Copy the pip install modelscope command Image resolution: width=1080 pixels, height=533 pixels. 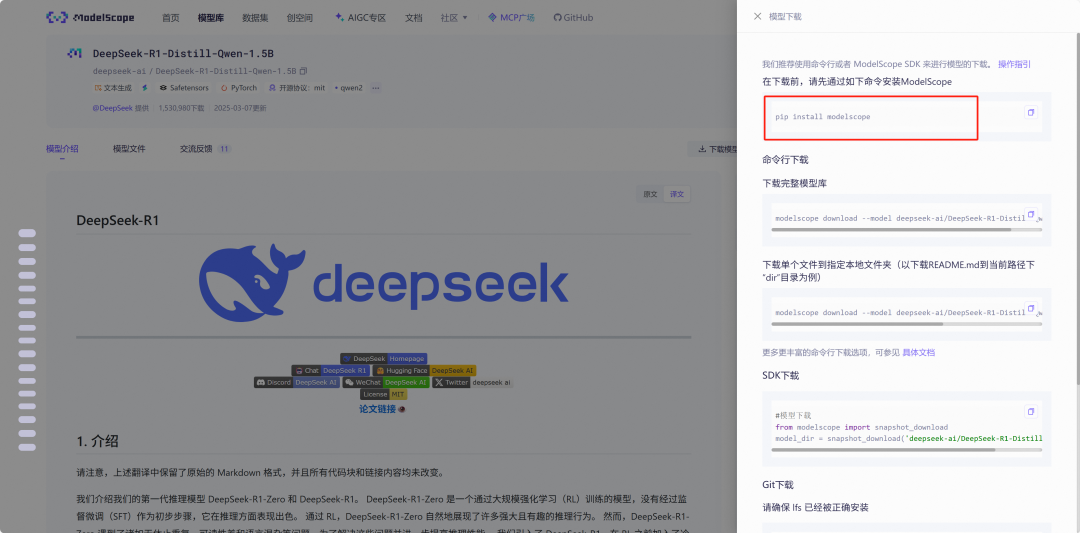tap(1030, 112)
